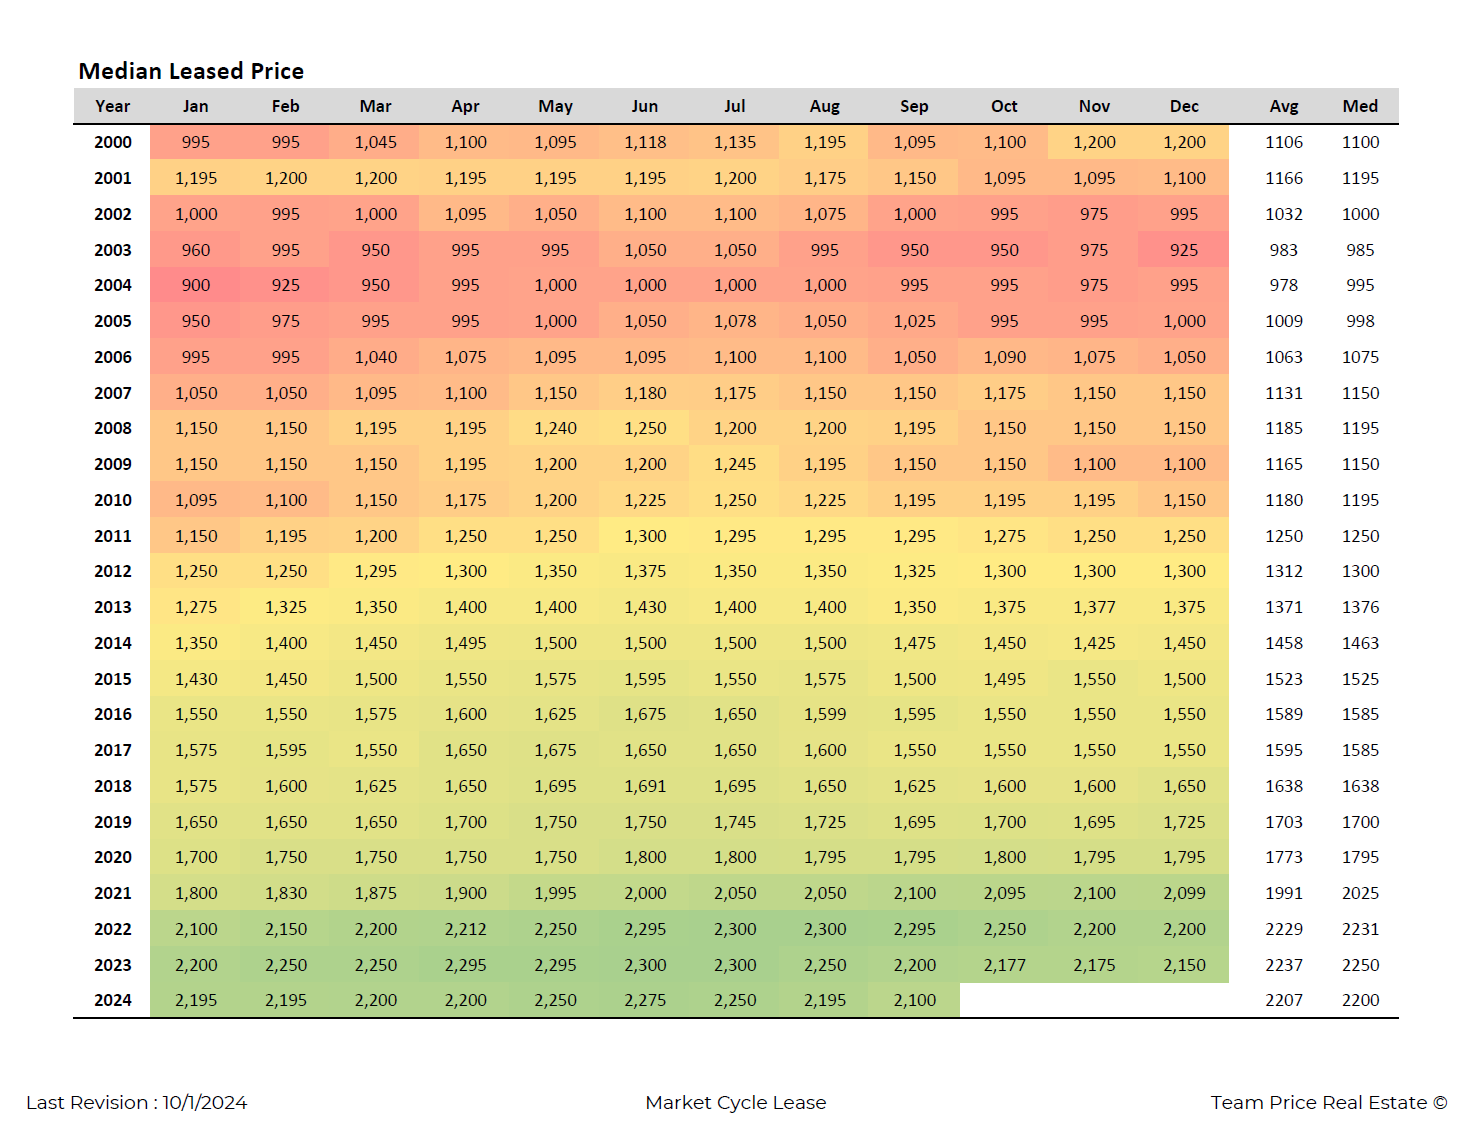Click the Last Revision date footer text
This screenshot has height=1133, width=1475.
(137, 1102)
